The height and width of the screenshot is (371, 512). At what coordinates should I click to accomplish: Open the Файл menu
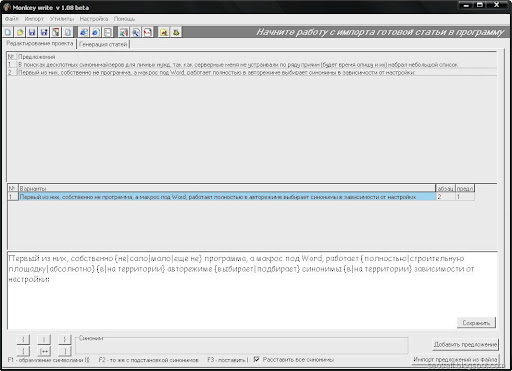pos(12,19)
